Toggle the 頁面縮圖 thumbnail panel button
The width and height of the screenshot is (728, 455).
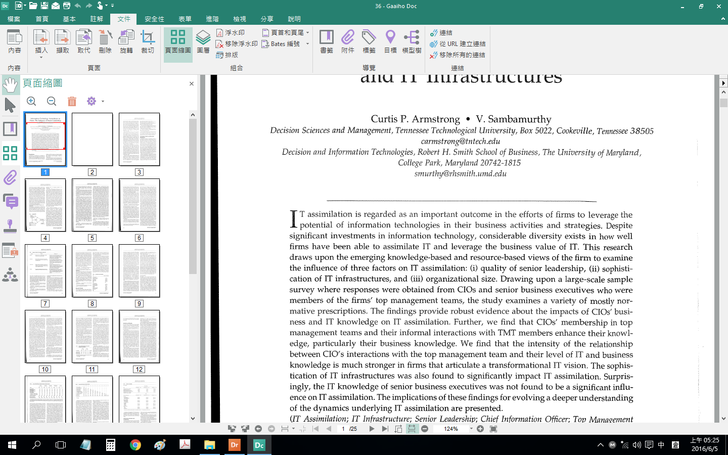point(178,42)
